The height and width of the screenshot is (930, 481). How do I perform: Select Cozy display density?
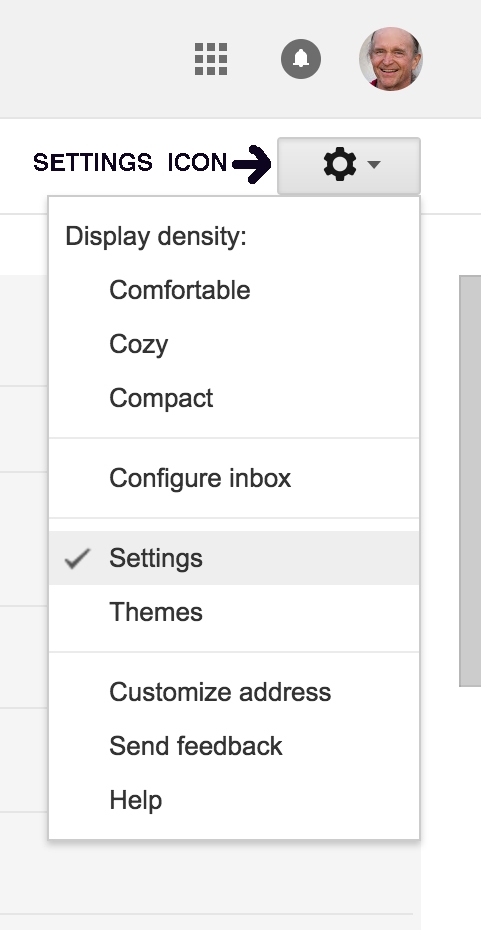(234, 344)
